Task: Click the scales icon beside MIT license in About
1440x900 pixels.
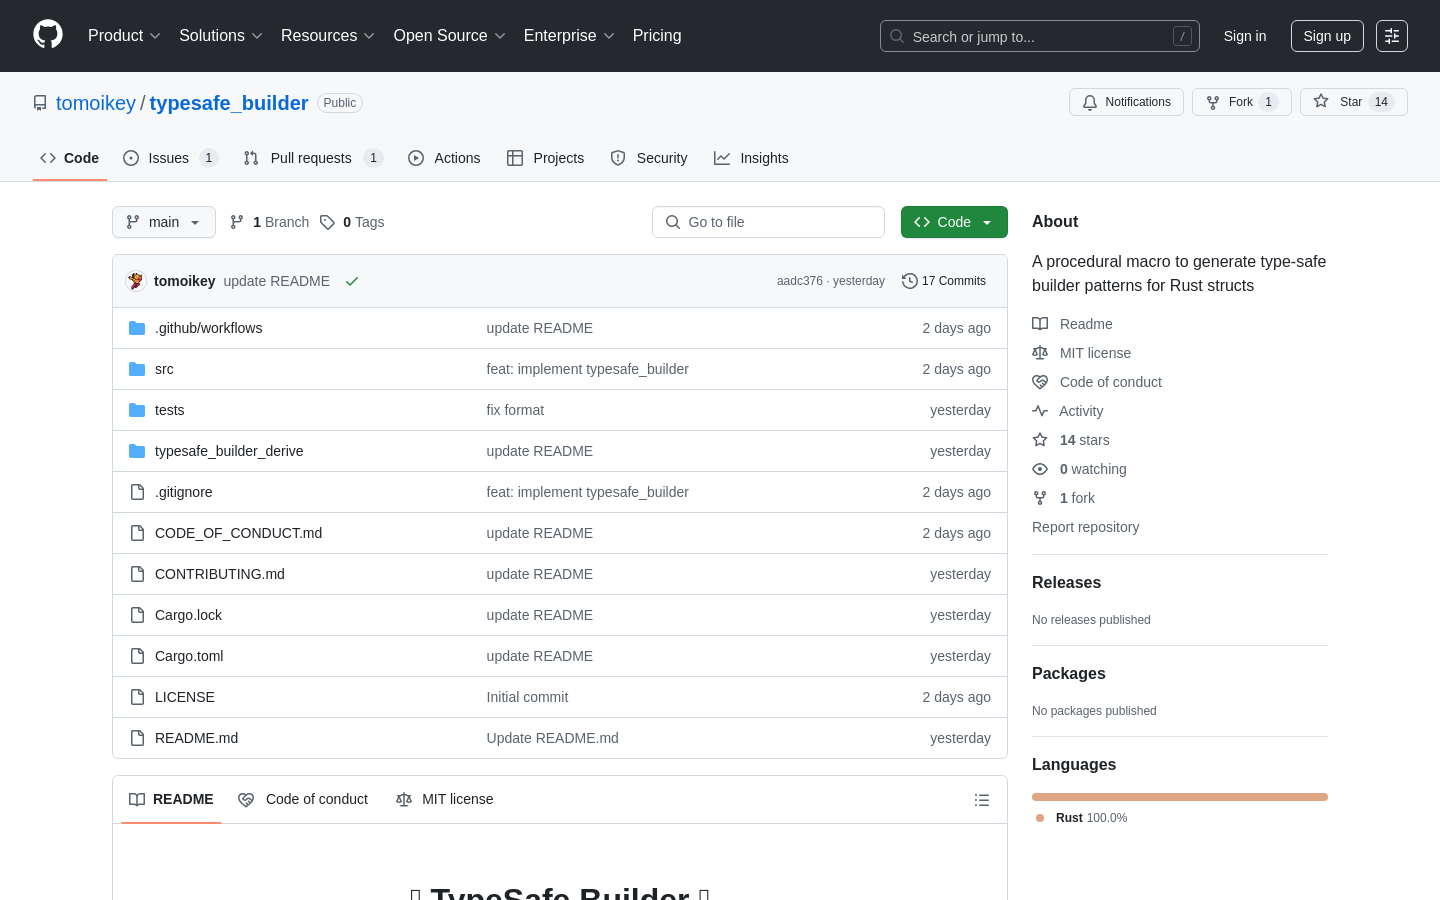Action: [1040, 353]
